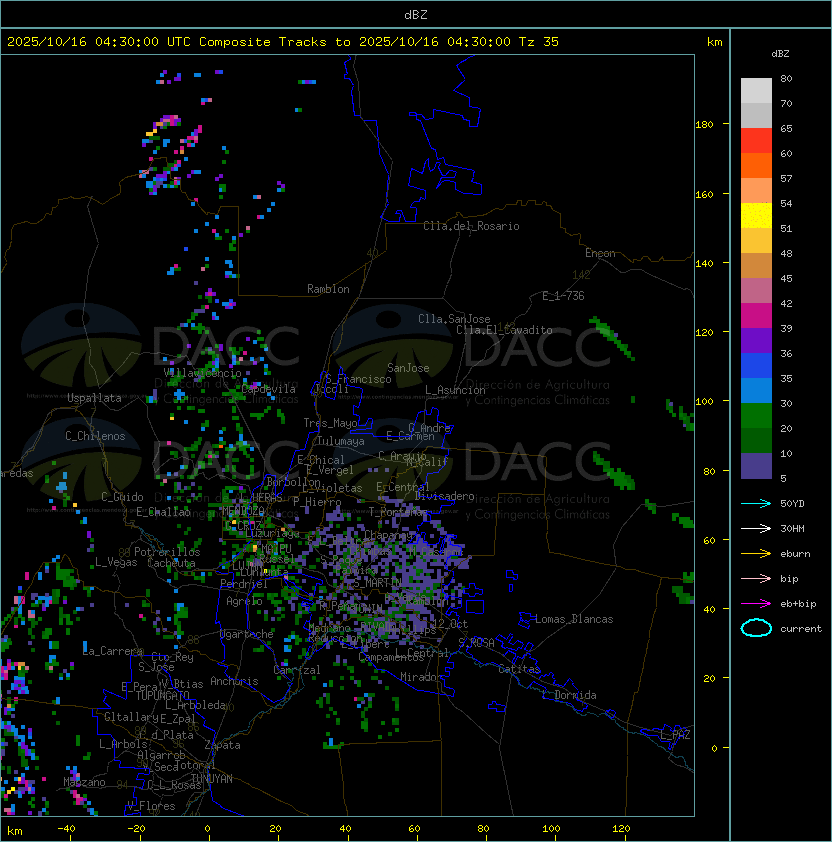Click the 'Uspallata' map label
The width and height of the screenshot is (832, 842).
point(94,398)
